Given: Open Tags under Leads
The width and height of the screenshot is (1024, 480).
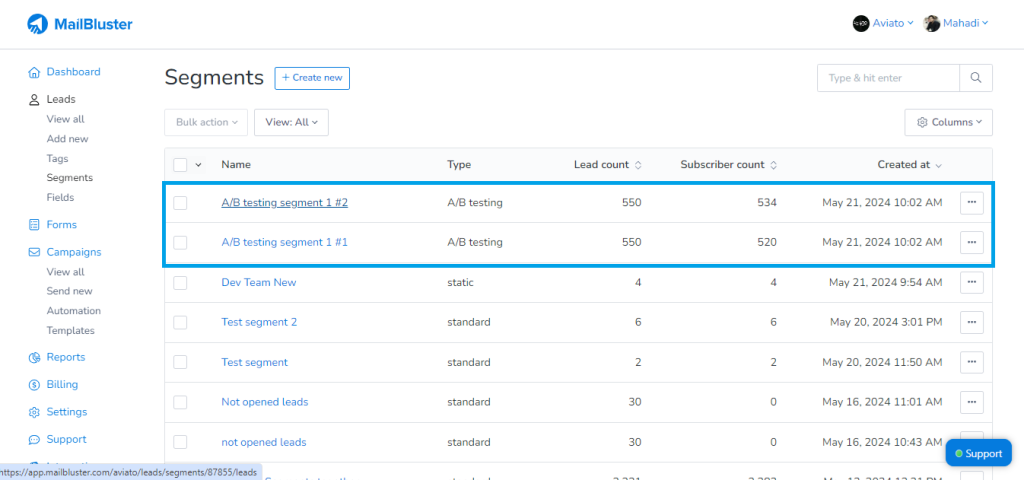Looking at the screenshot, I should [57, 158].
